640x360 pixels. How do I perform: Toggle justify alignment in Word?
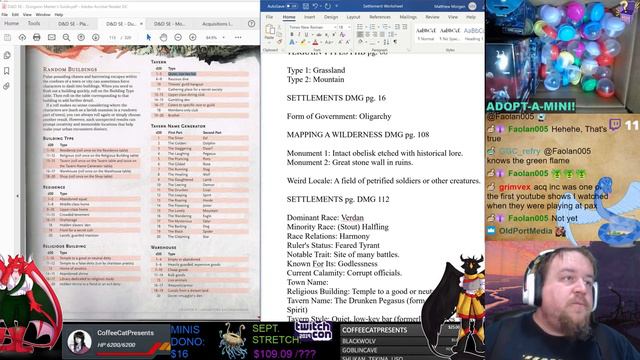(x=382, y=34)
